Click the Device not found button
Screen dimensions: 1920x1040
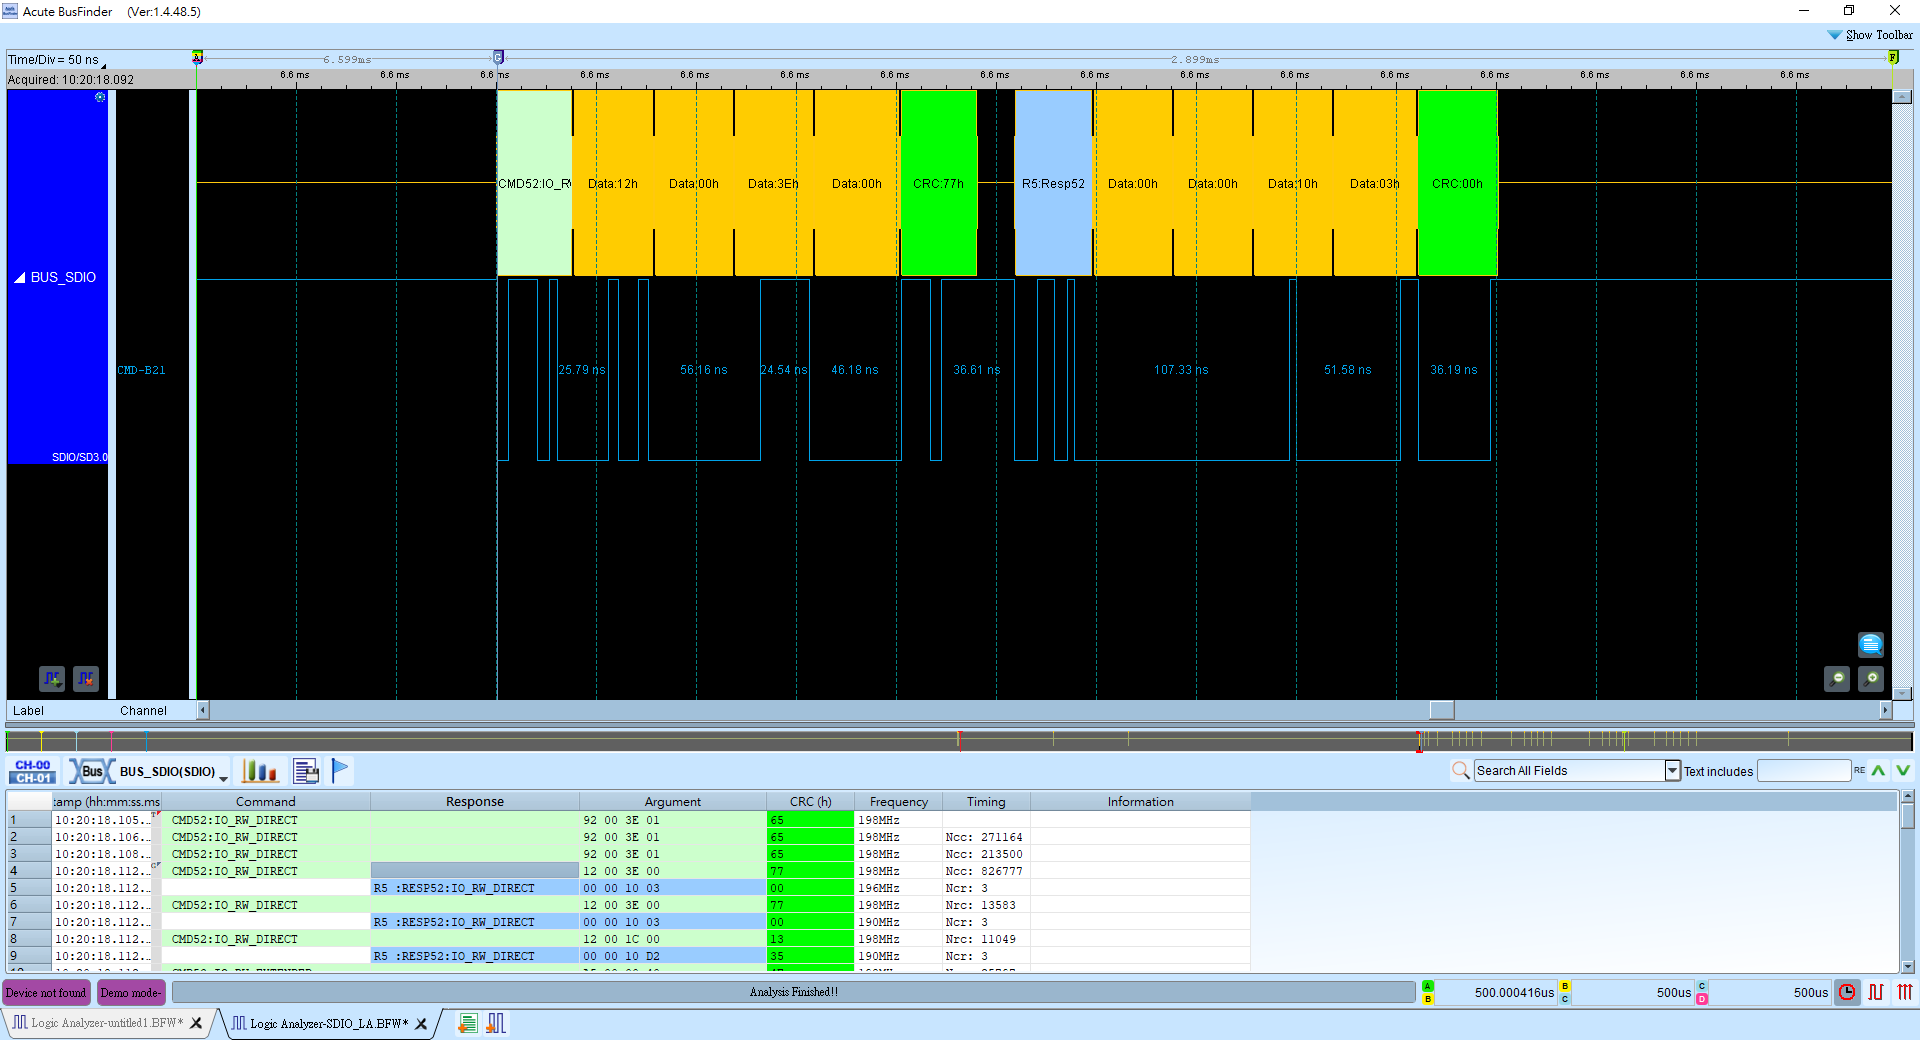coord(46,992)
